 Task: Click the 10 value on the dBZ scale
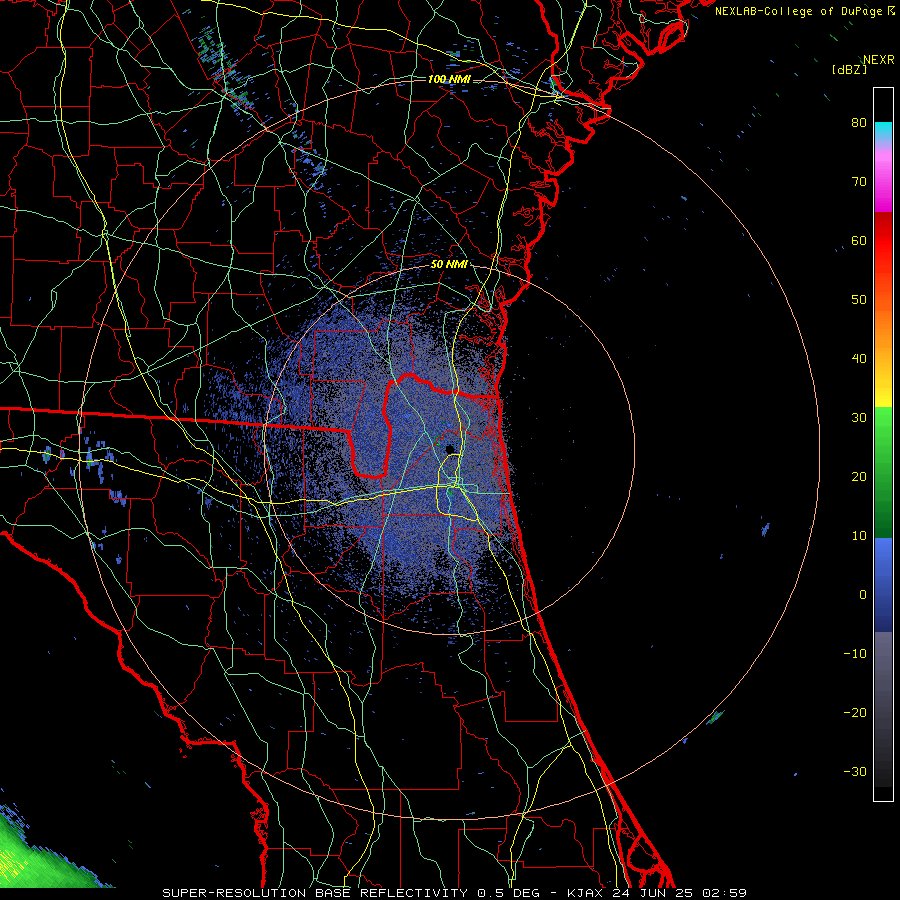click(859, 536)
